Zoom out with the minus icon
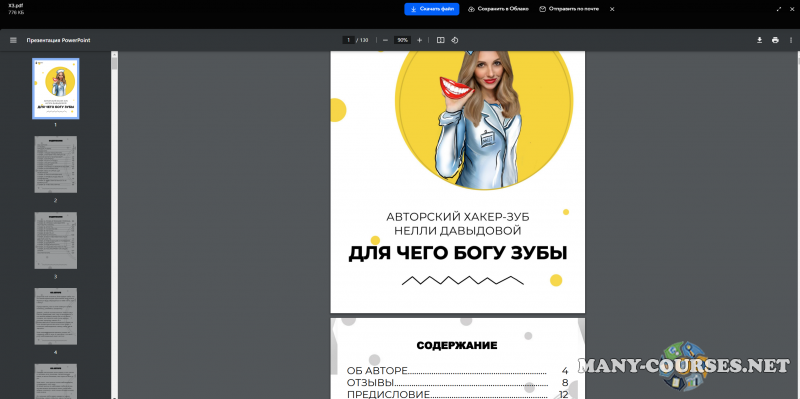 click(385, 40)
